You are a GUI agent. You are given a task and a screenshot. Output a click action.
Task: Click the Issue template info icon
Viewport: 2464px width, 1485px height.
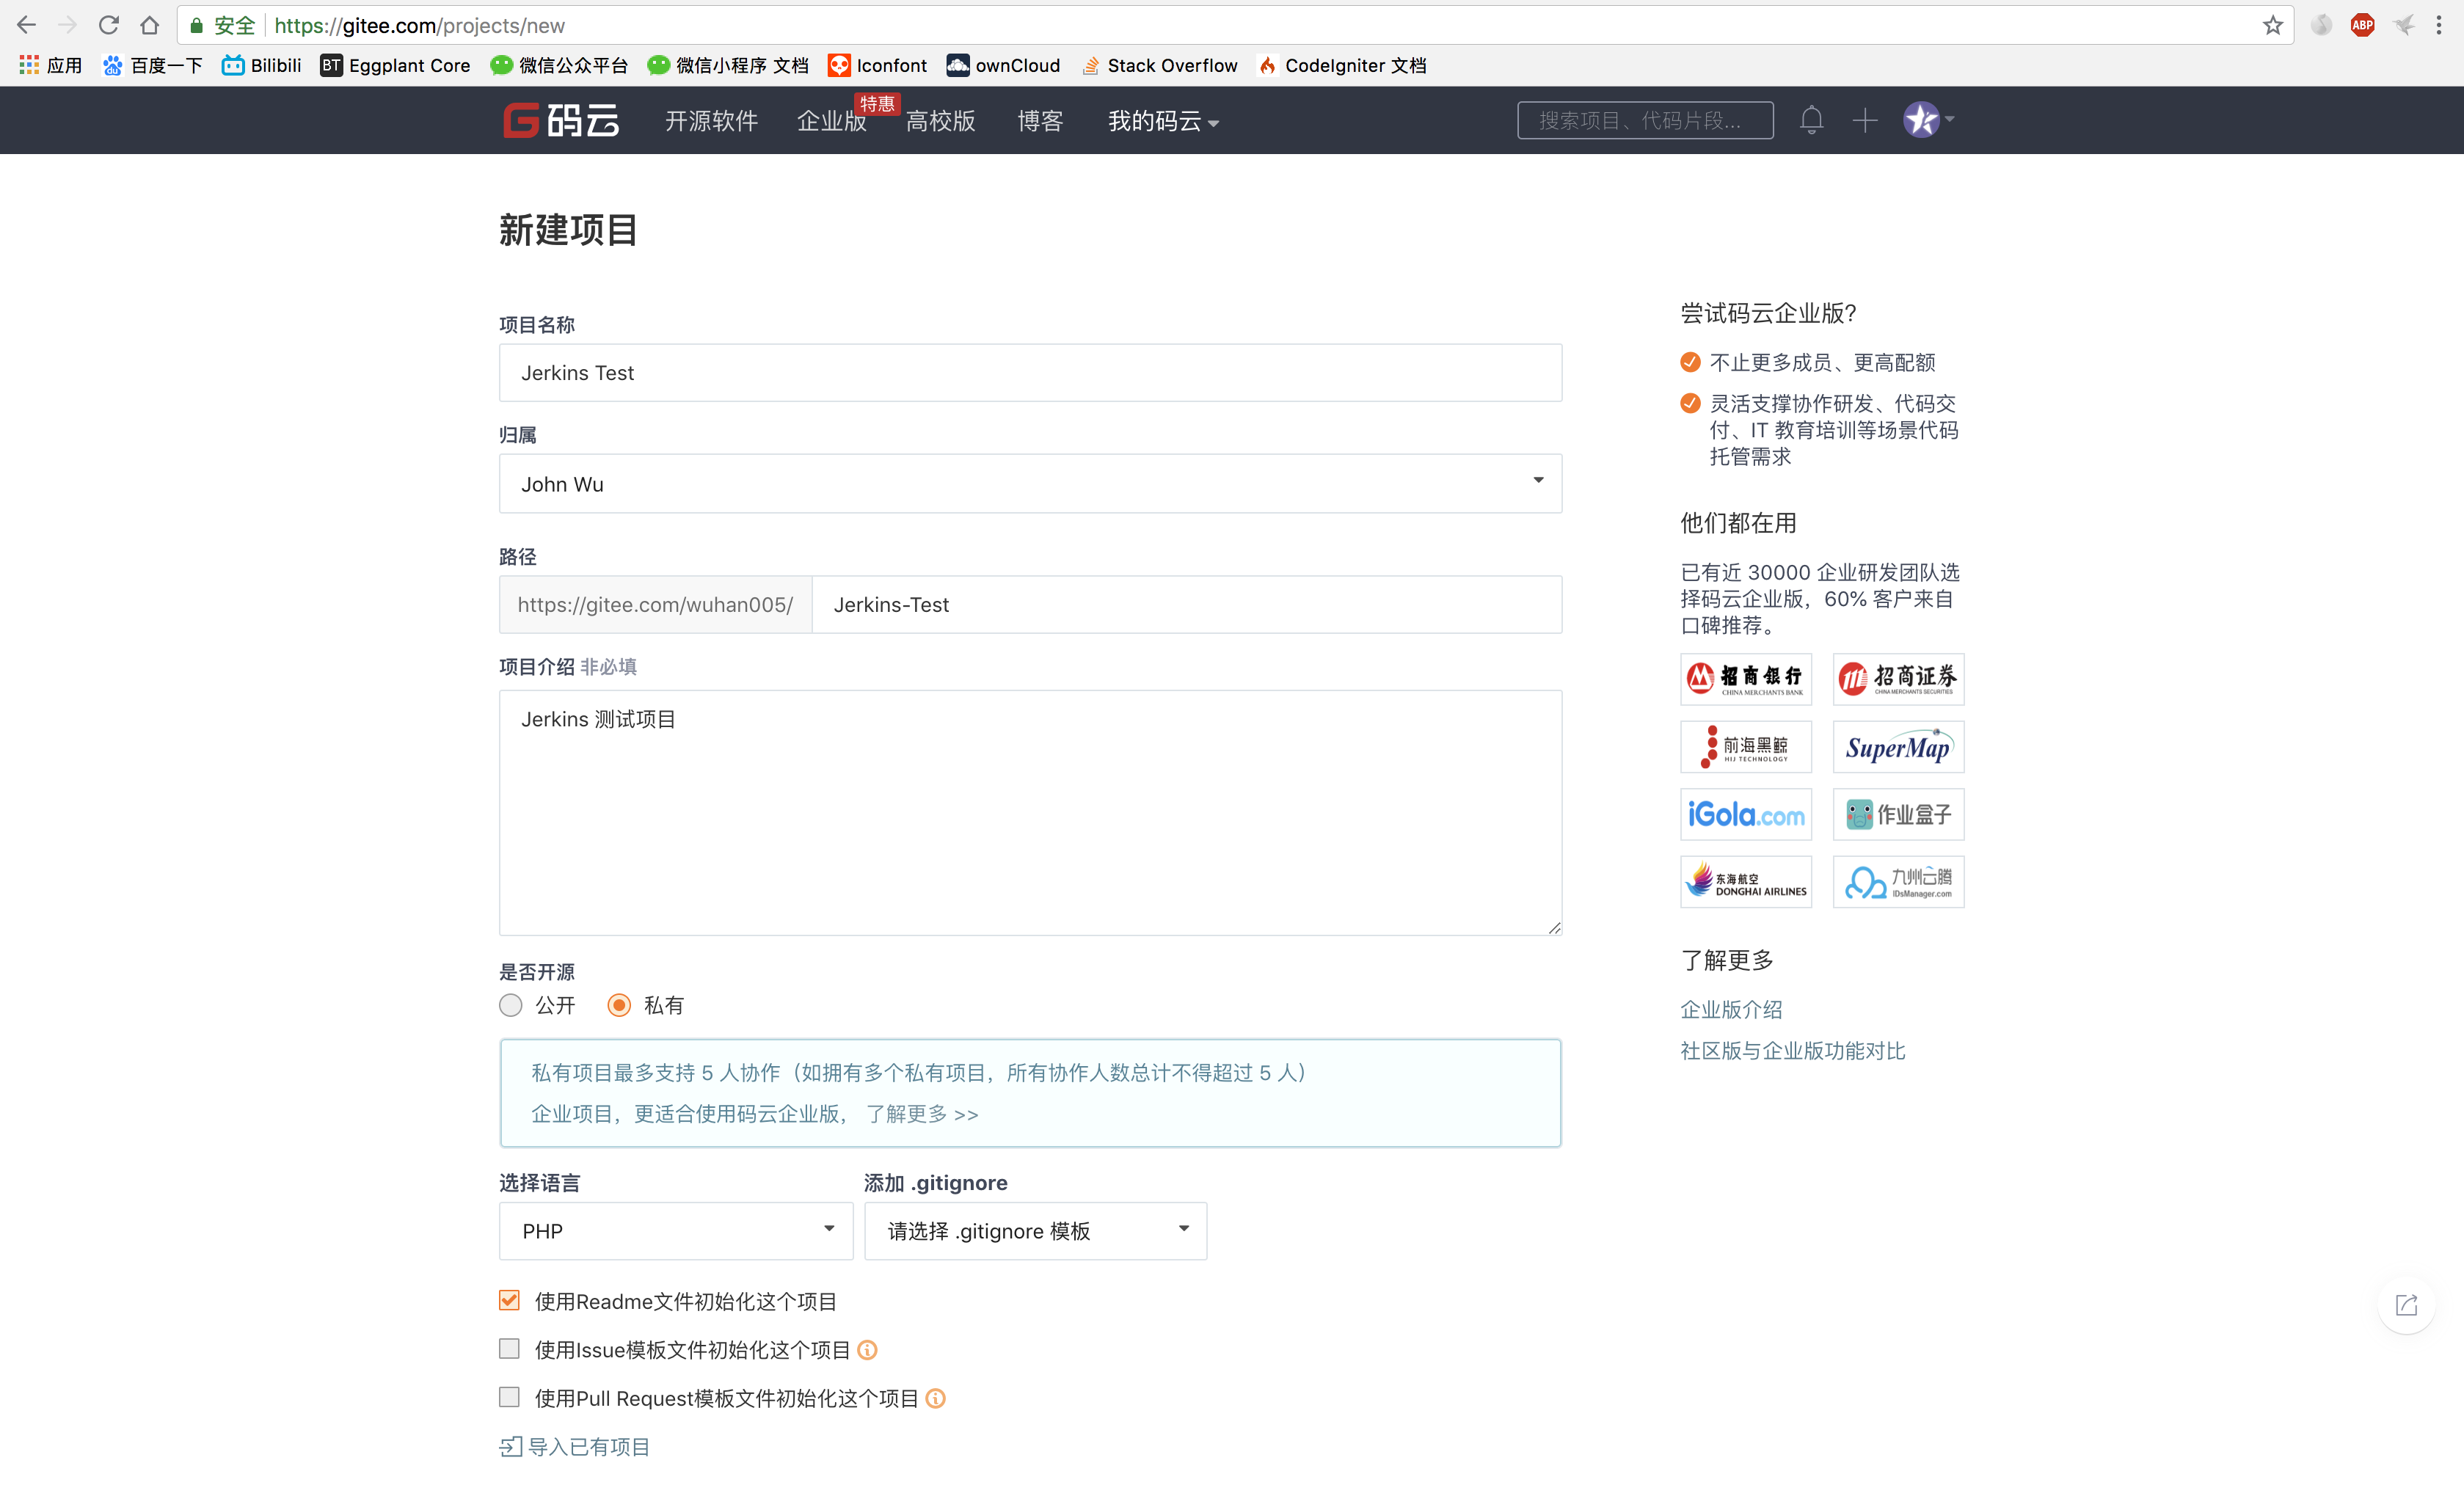tap(867, 1350)
